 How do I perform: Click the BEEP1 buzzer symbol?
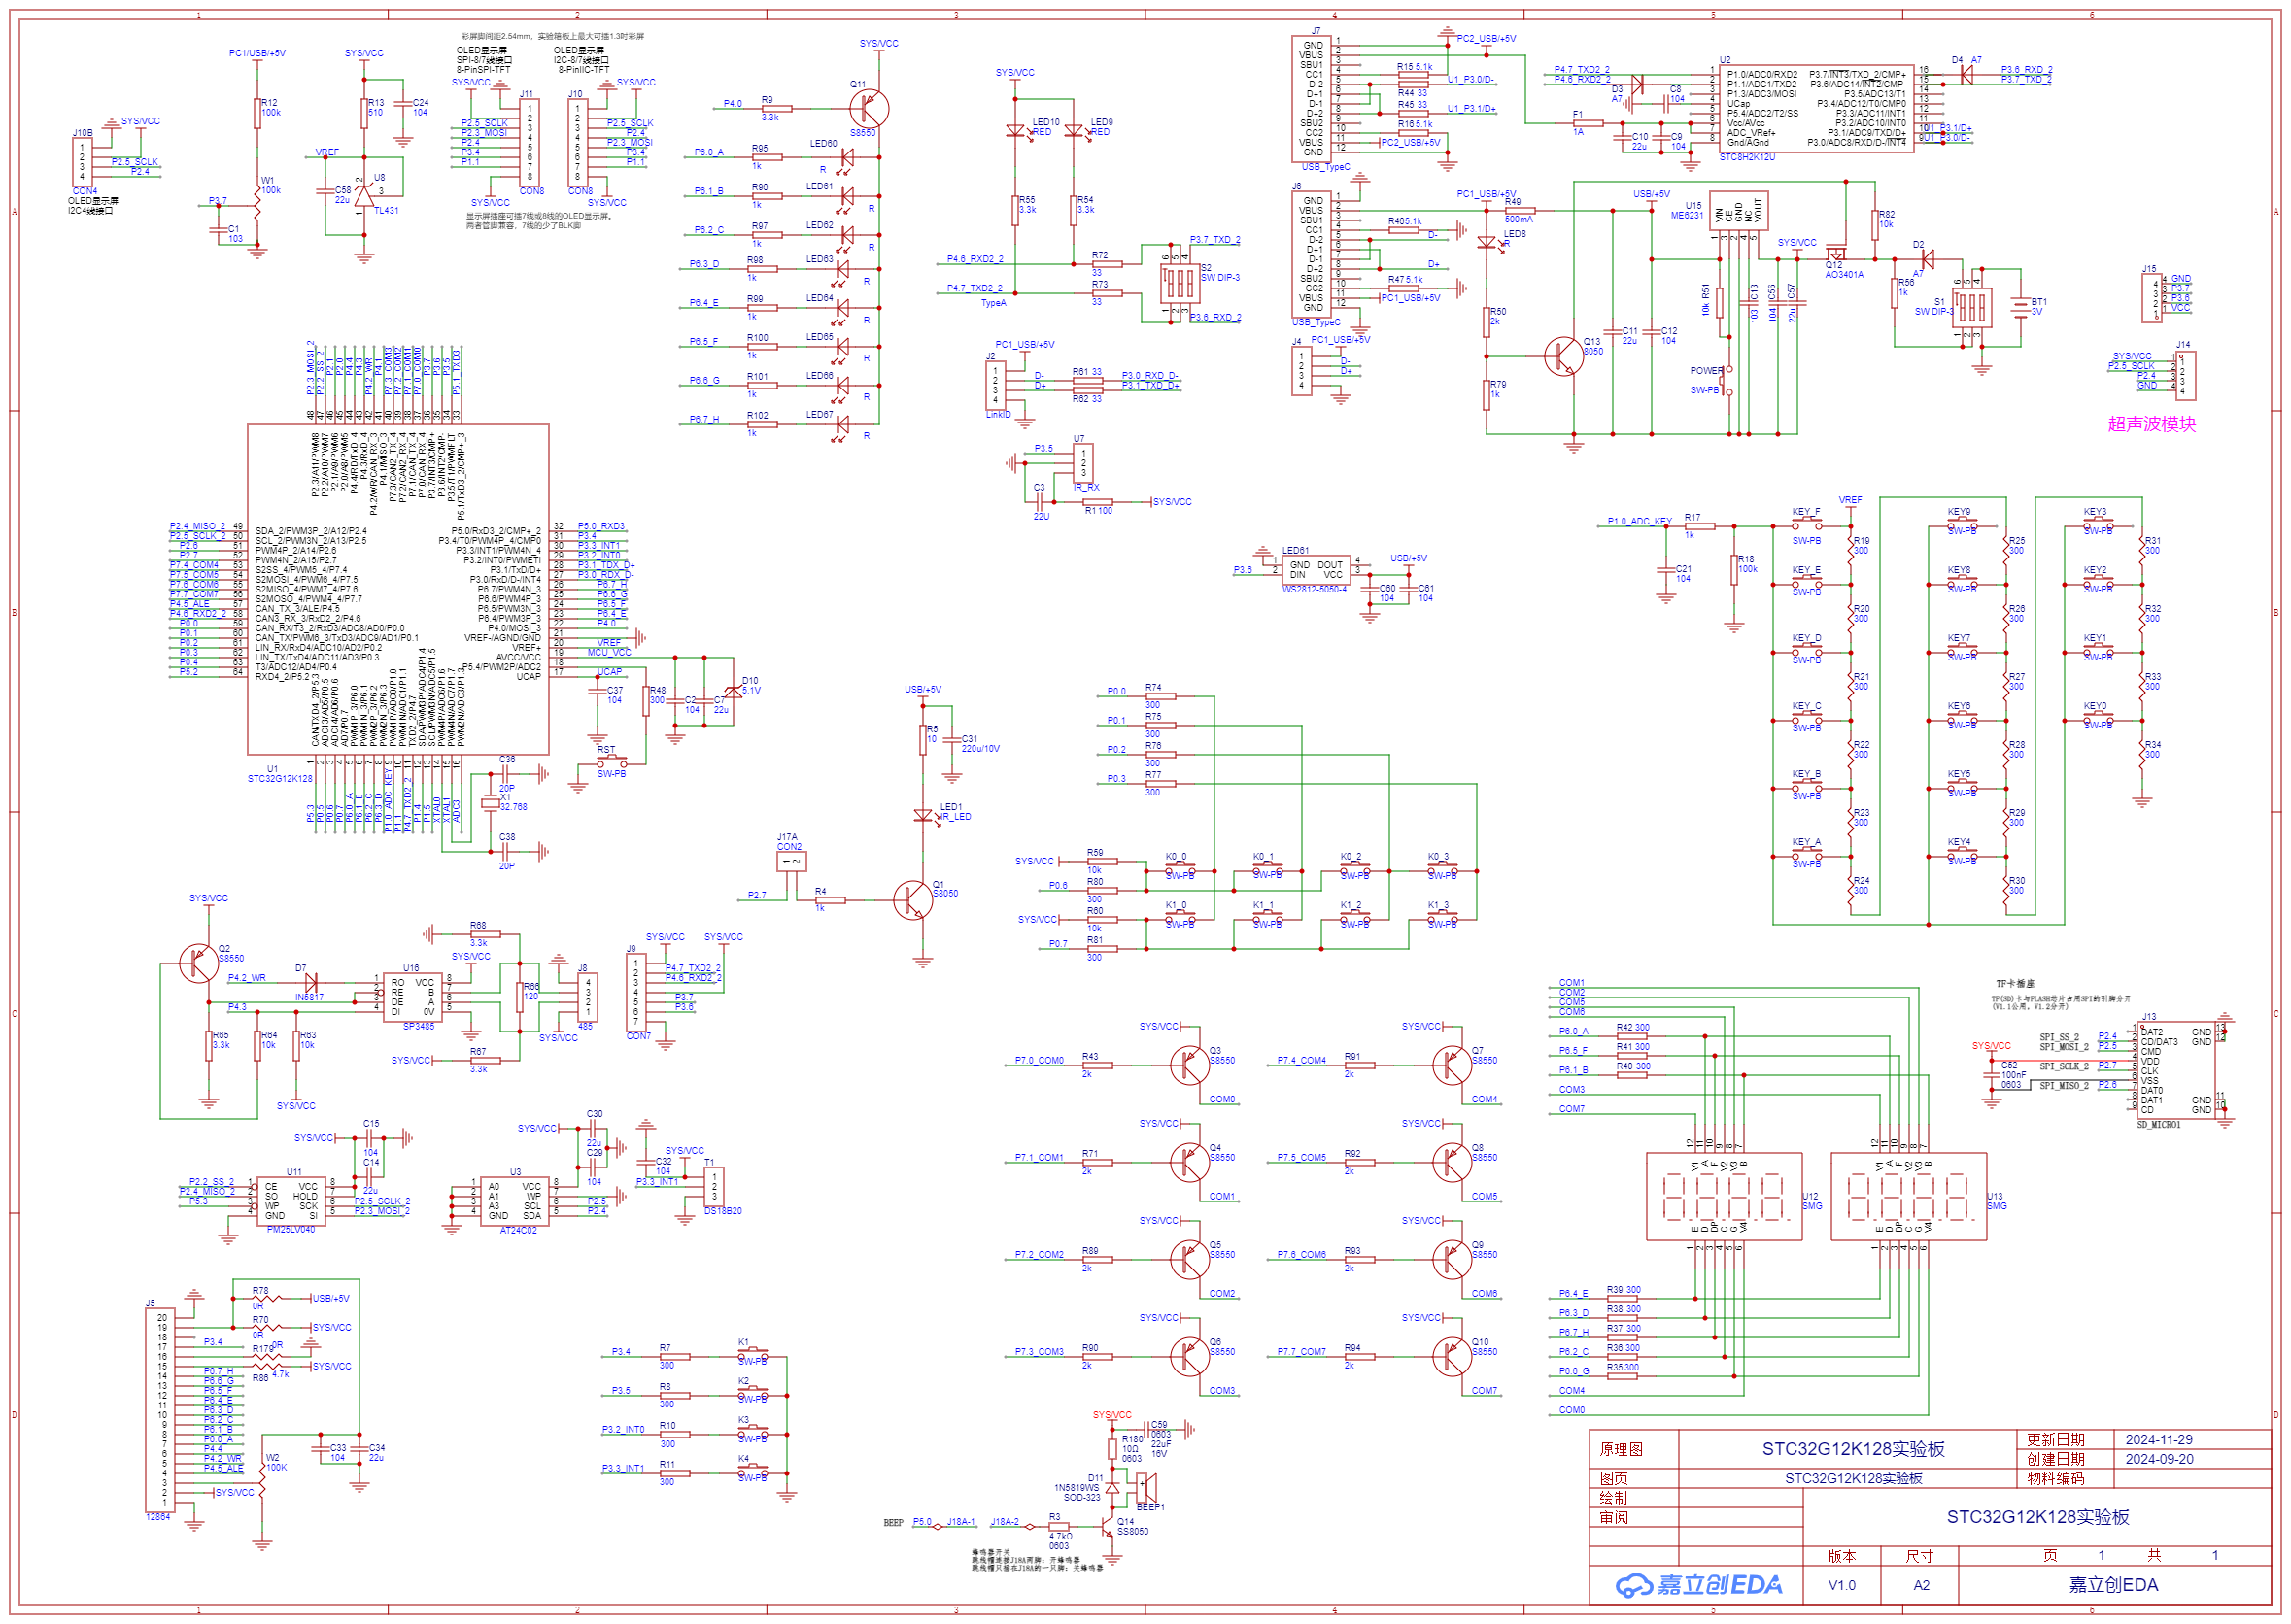1145,1489
